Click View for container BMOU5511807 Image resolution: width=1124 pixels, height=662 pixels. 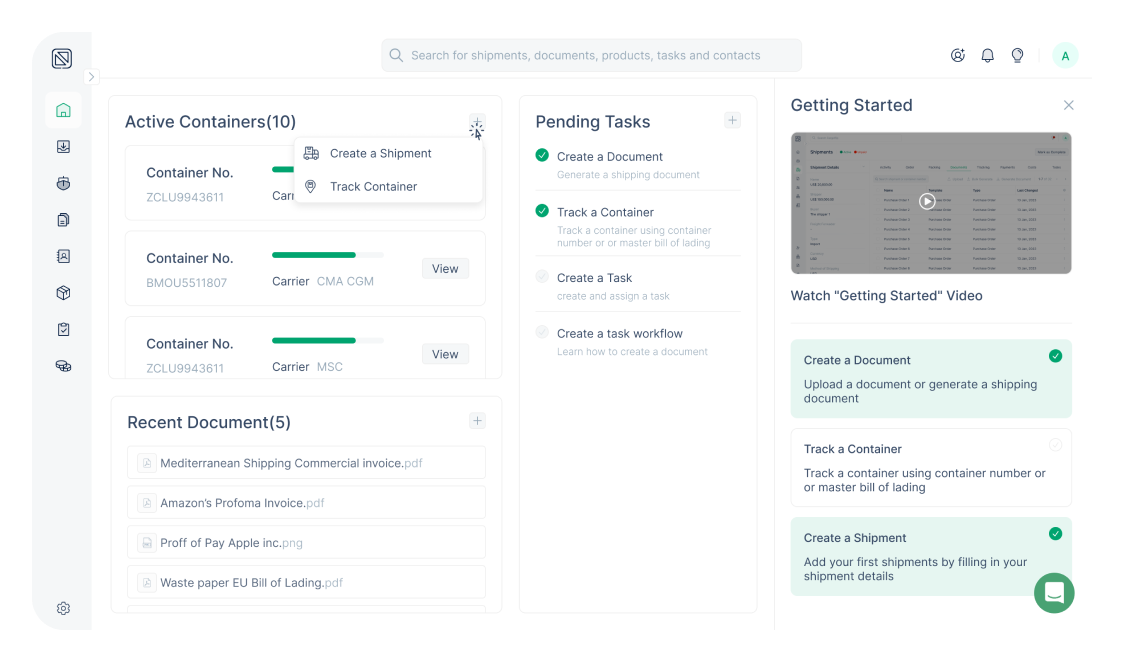445,268
